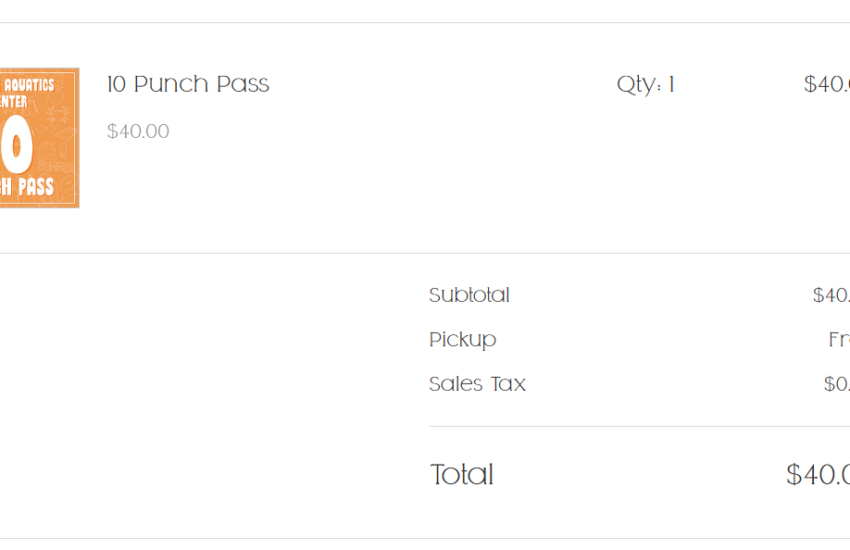This screenshot has height=550, width=850.
Task: Click the AQUATICS text on the product image
Action: 29,85
